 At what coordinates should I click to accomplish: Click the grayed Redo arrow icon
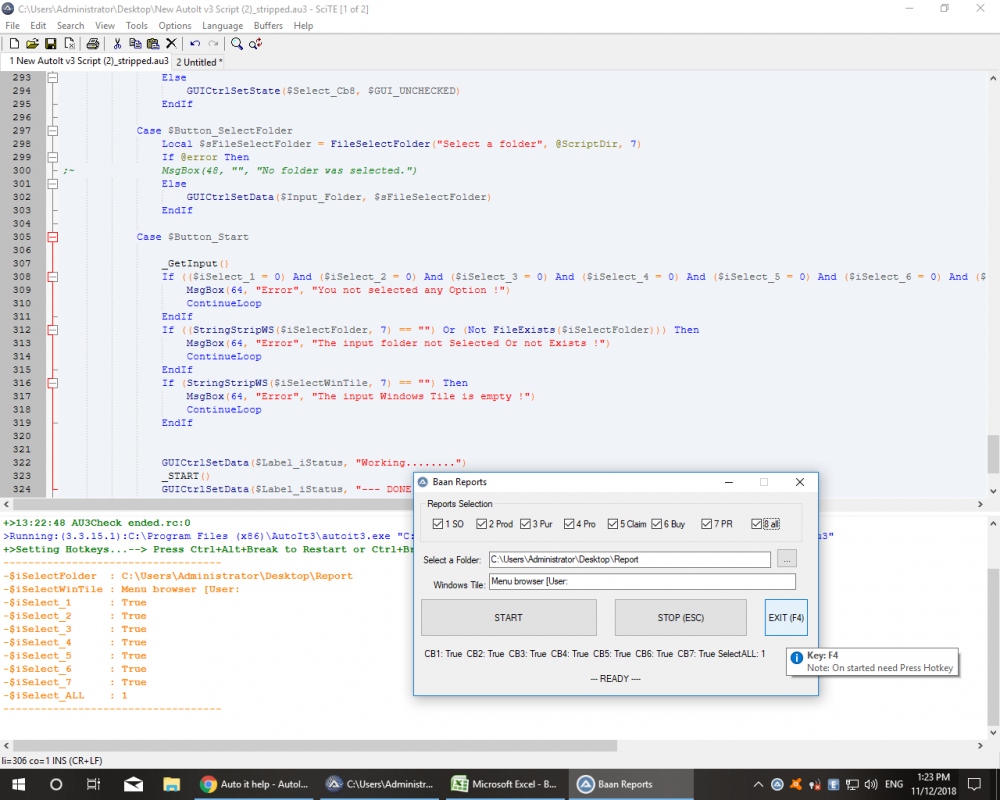[x=213, y=43]
